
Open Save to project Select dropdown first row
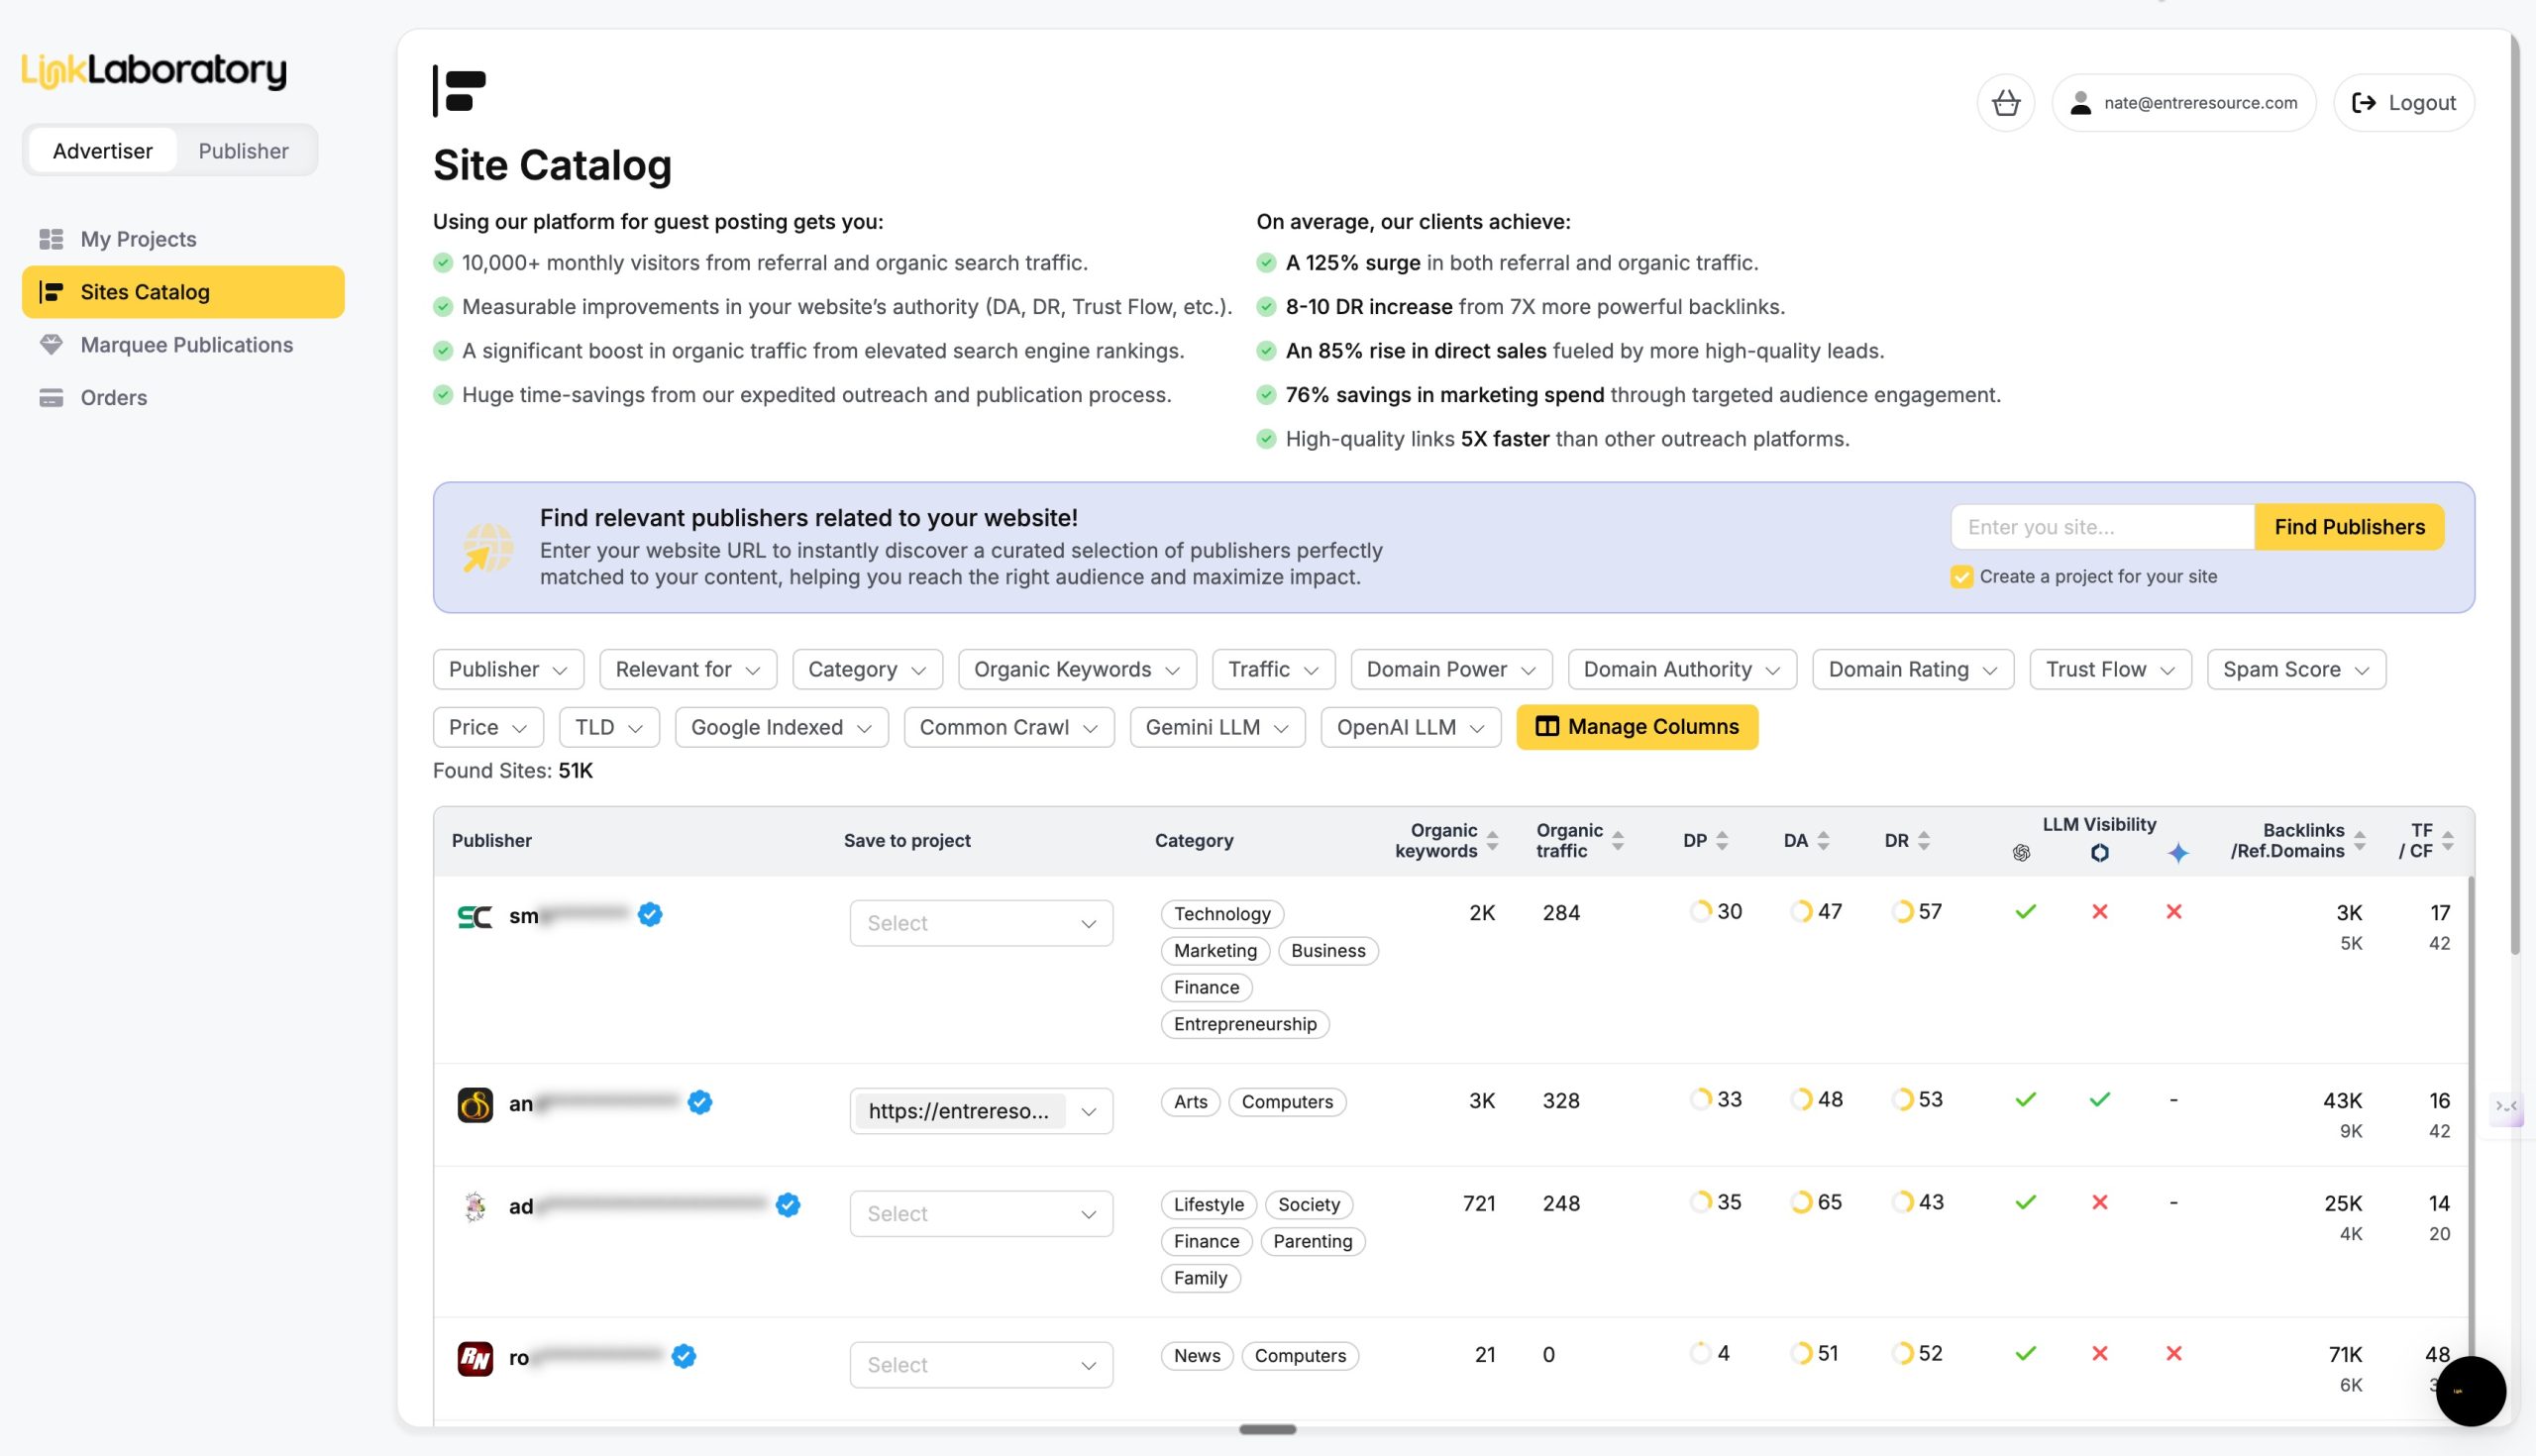coord(980,923)
